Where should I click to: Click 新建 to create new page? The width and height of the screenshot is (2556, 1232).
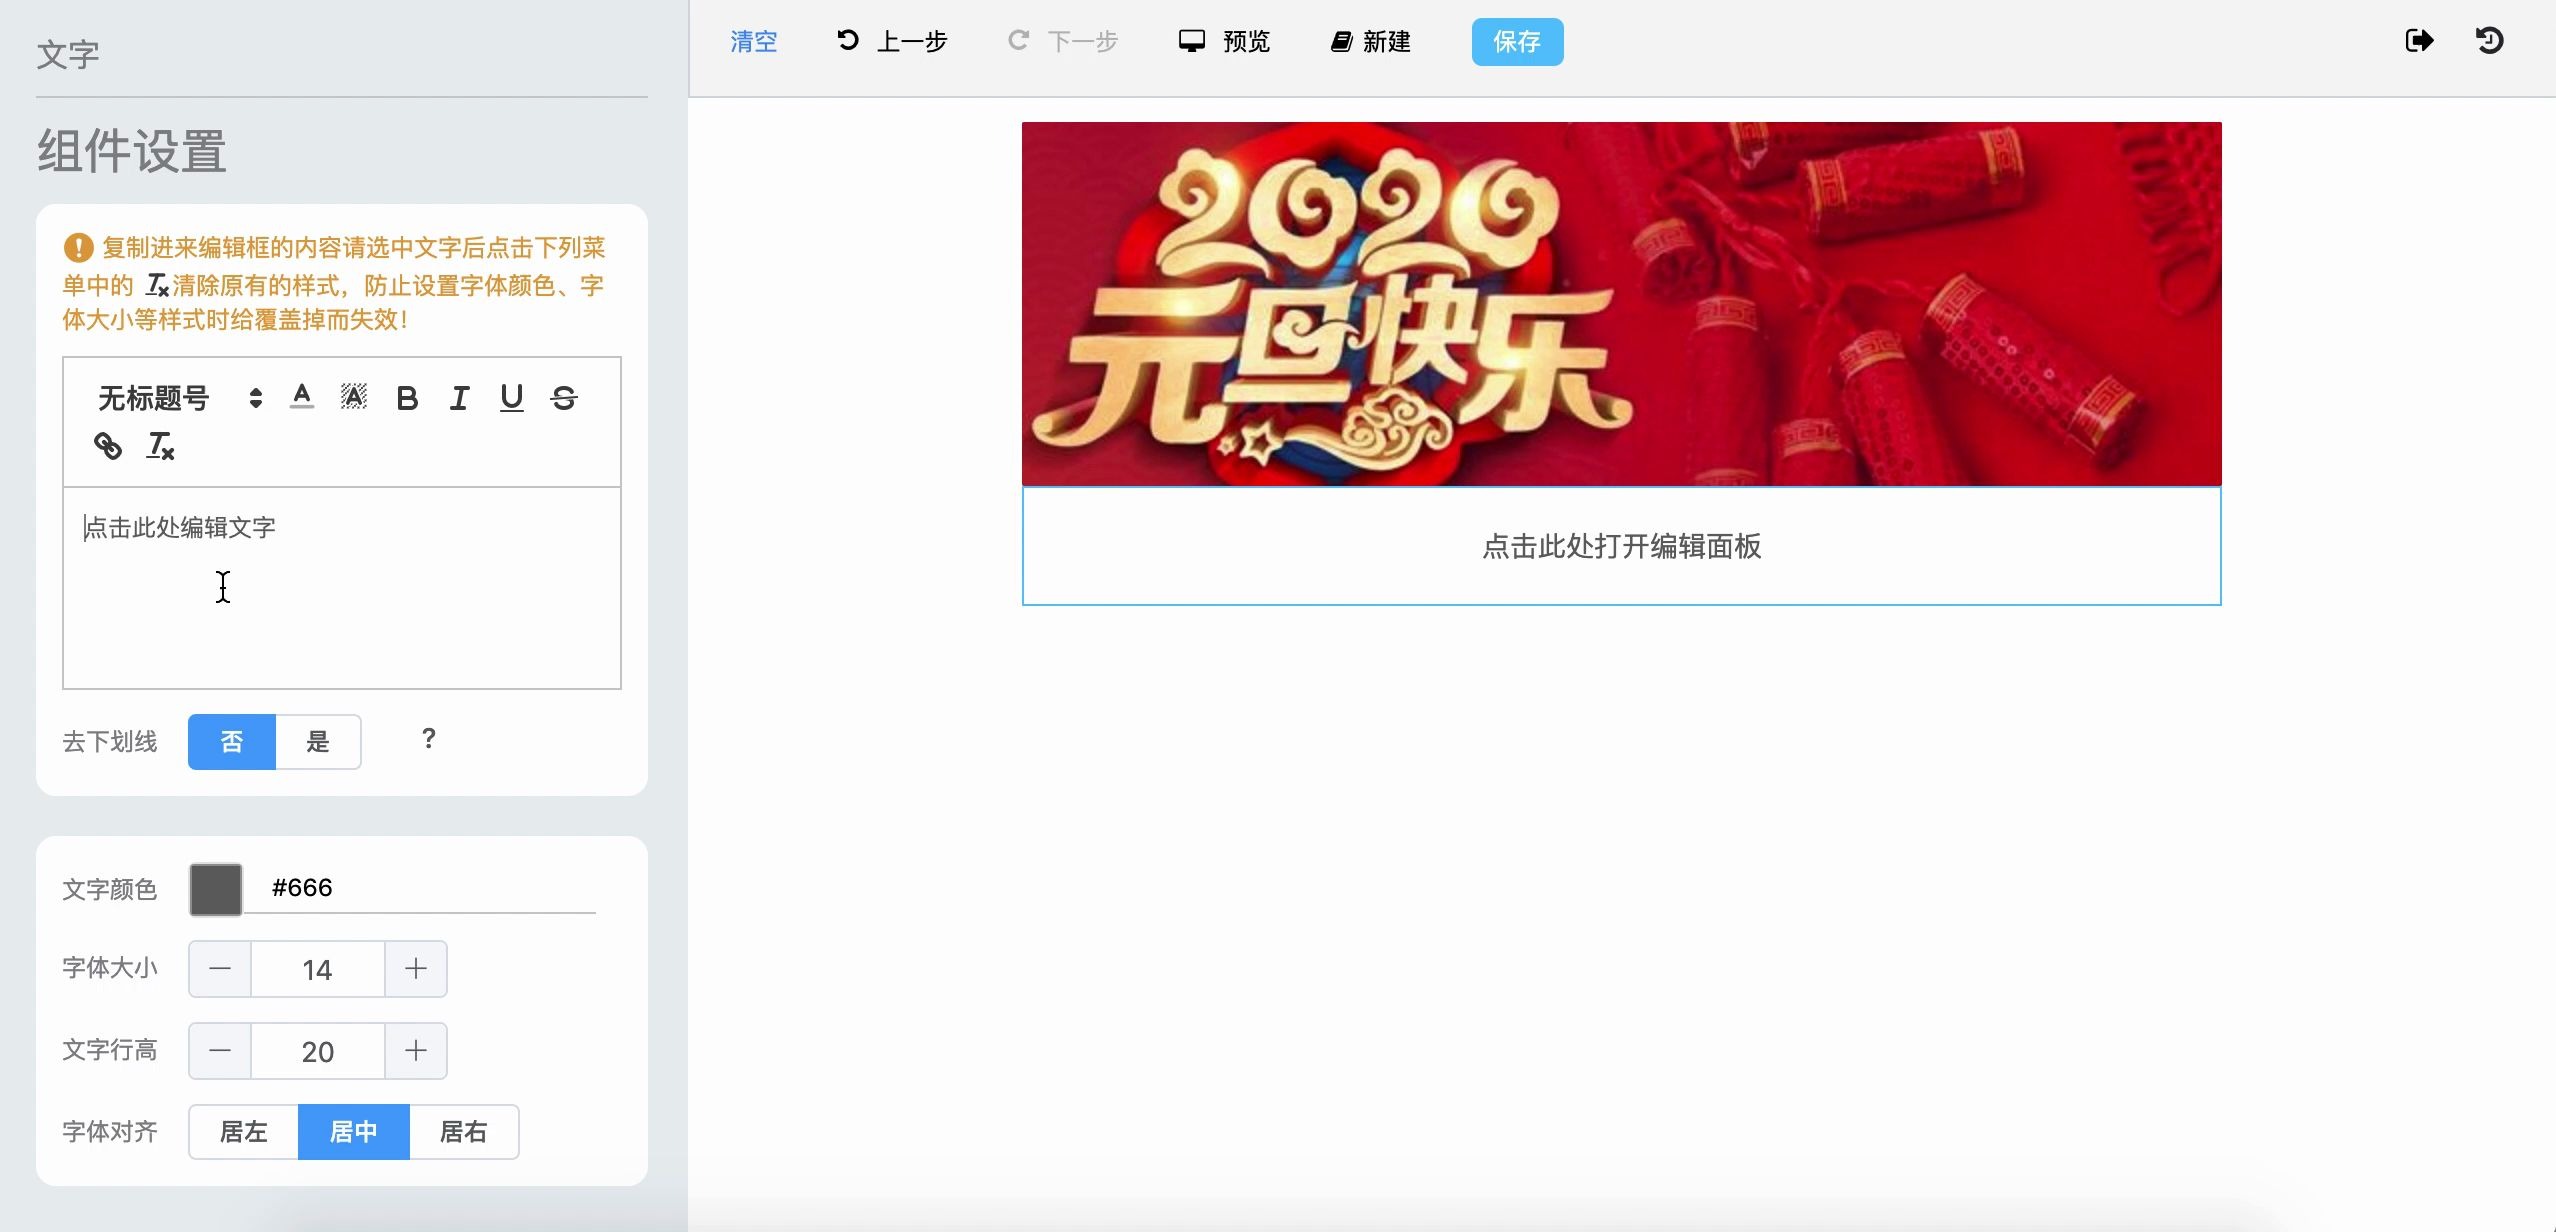point(1371,41)
